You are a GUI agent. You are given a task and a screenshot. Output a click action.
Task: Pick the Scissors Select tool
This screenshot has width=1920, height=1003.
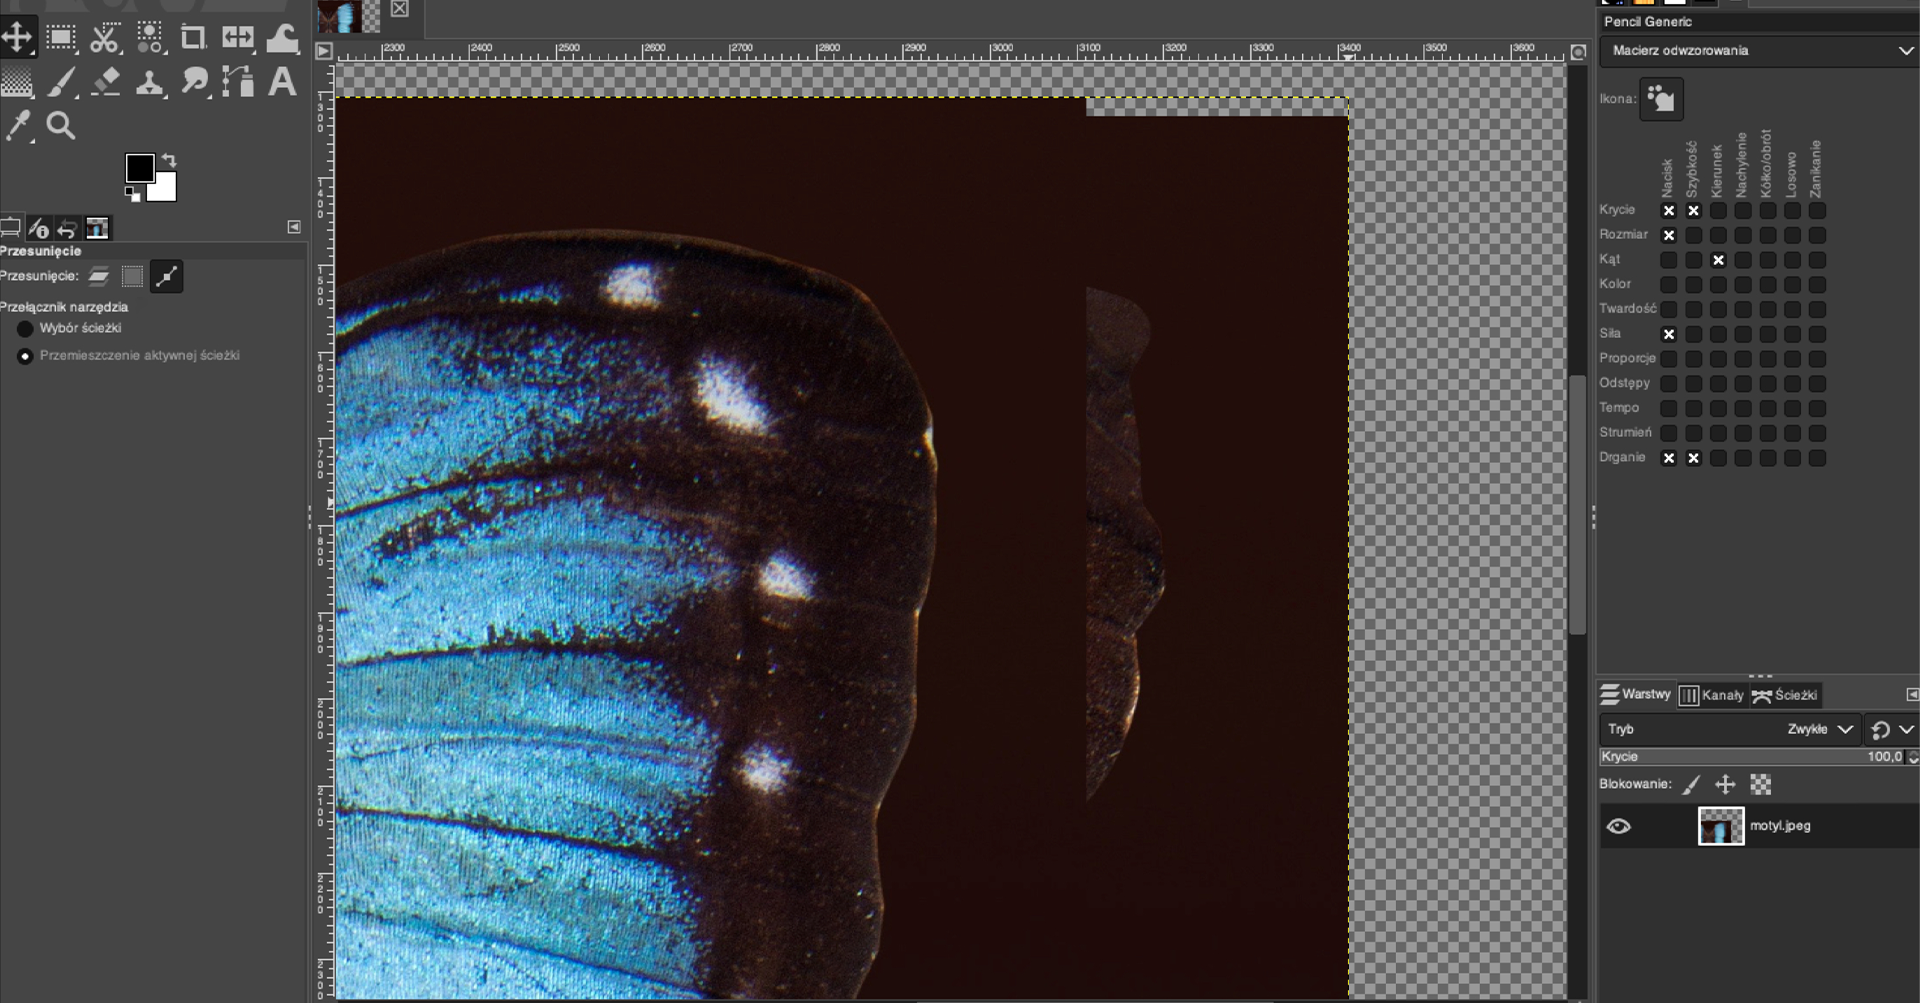(x=104, y=38)
